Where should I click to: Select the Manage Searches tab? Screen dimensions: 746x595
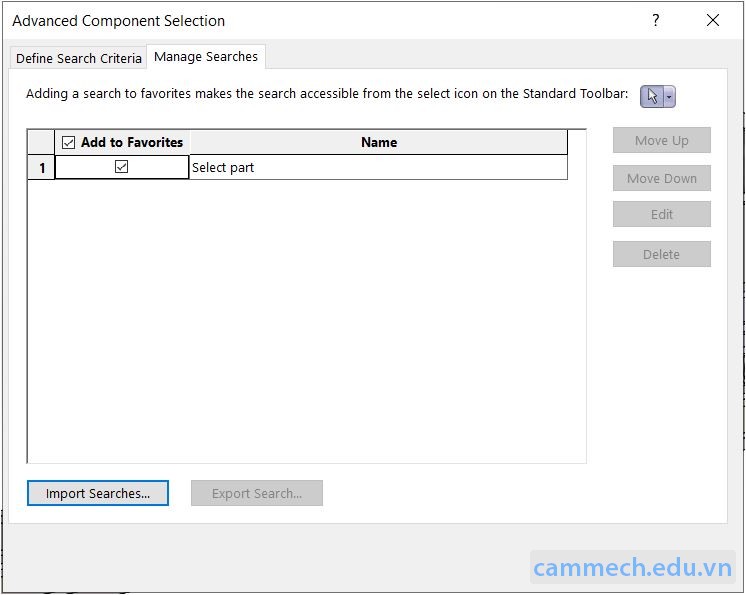coord(206,57)
